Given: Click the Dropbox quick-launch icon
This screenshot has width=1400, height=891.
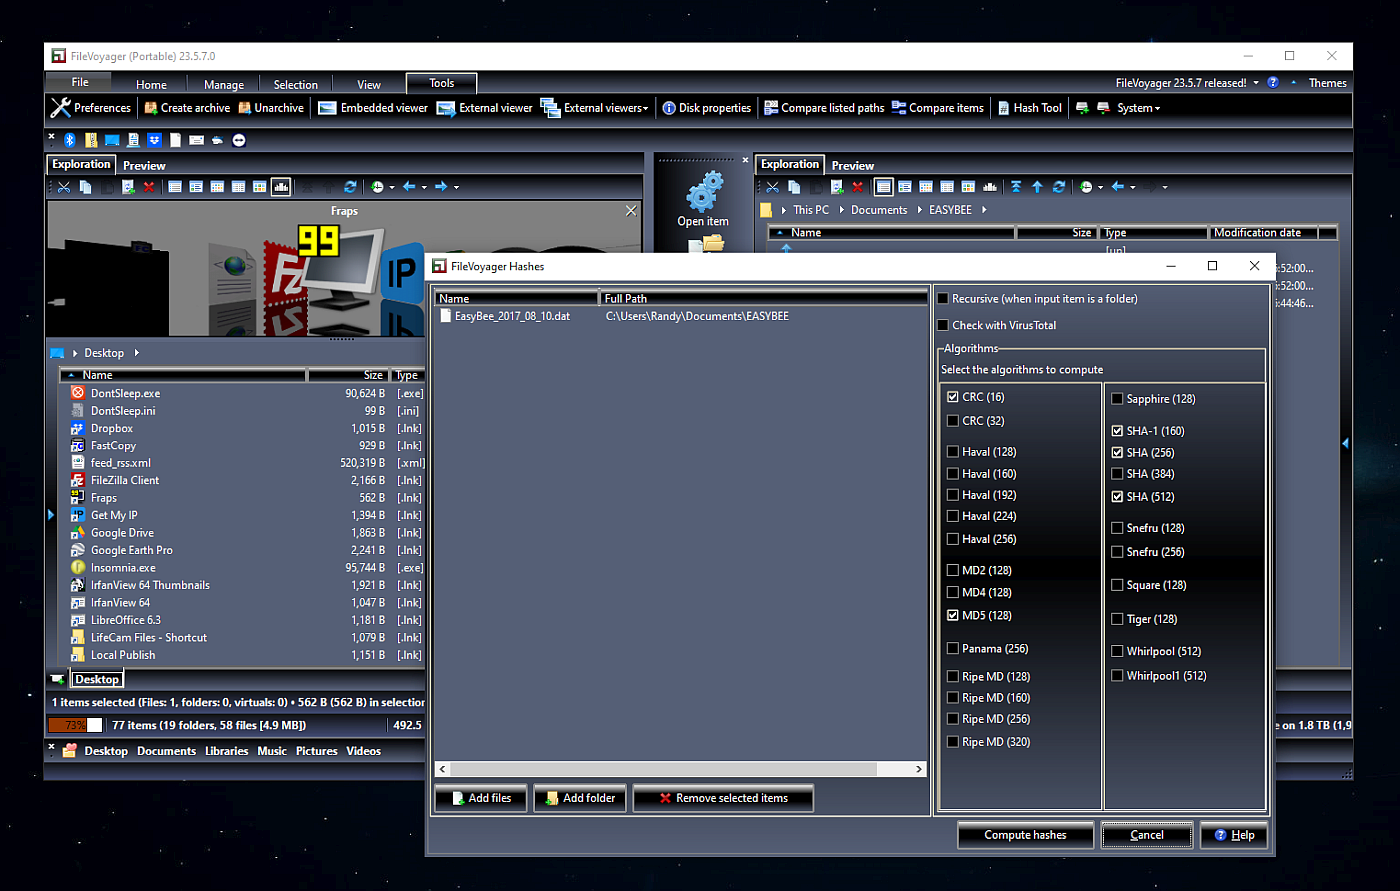Looking at the screenshot, I should coord(154,140).
